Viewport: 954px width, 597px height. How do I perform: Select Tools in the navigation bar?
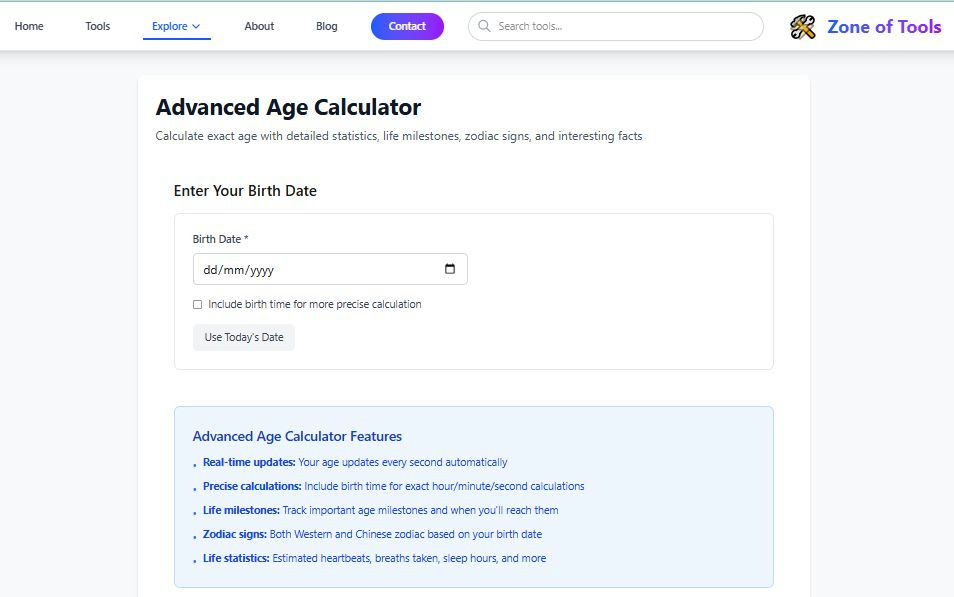[96, 26]
